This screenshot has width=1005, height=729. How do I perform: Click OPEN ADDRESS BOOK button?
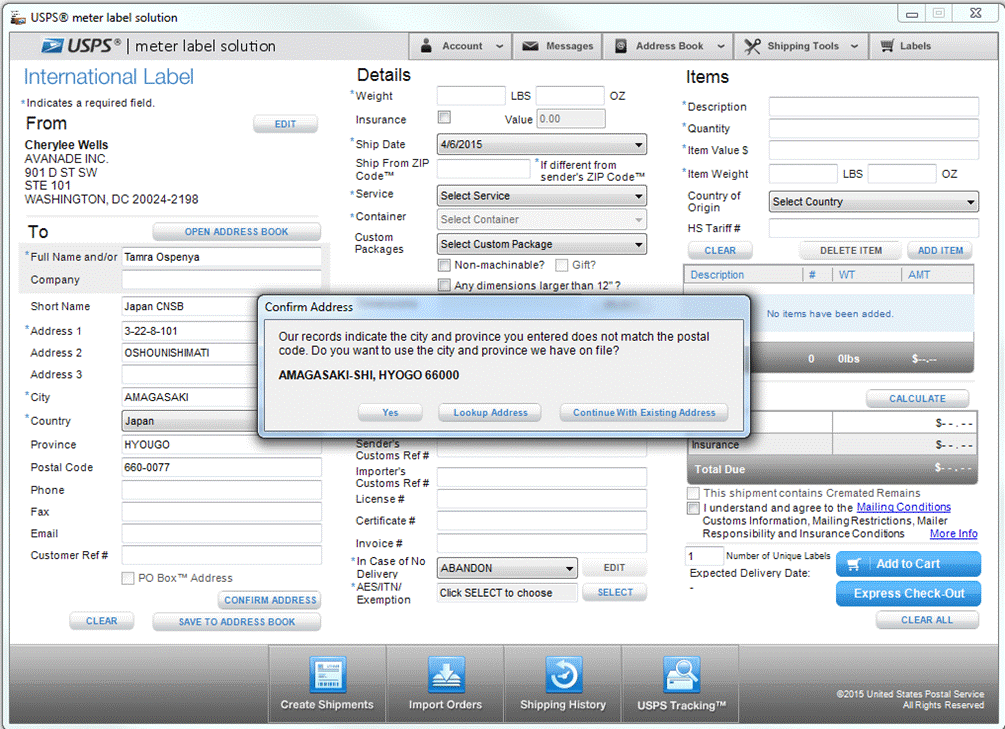coord(237,231)
